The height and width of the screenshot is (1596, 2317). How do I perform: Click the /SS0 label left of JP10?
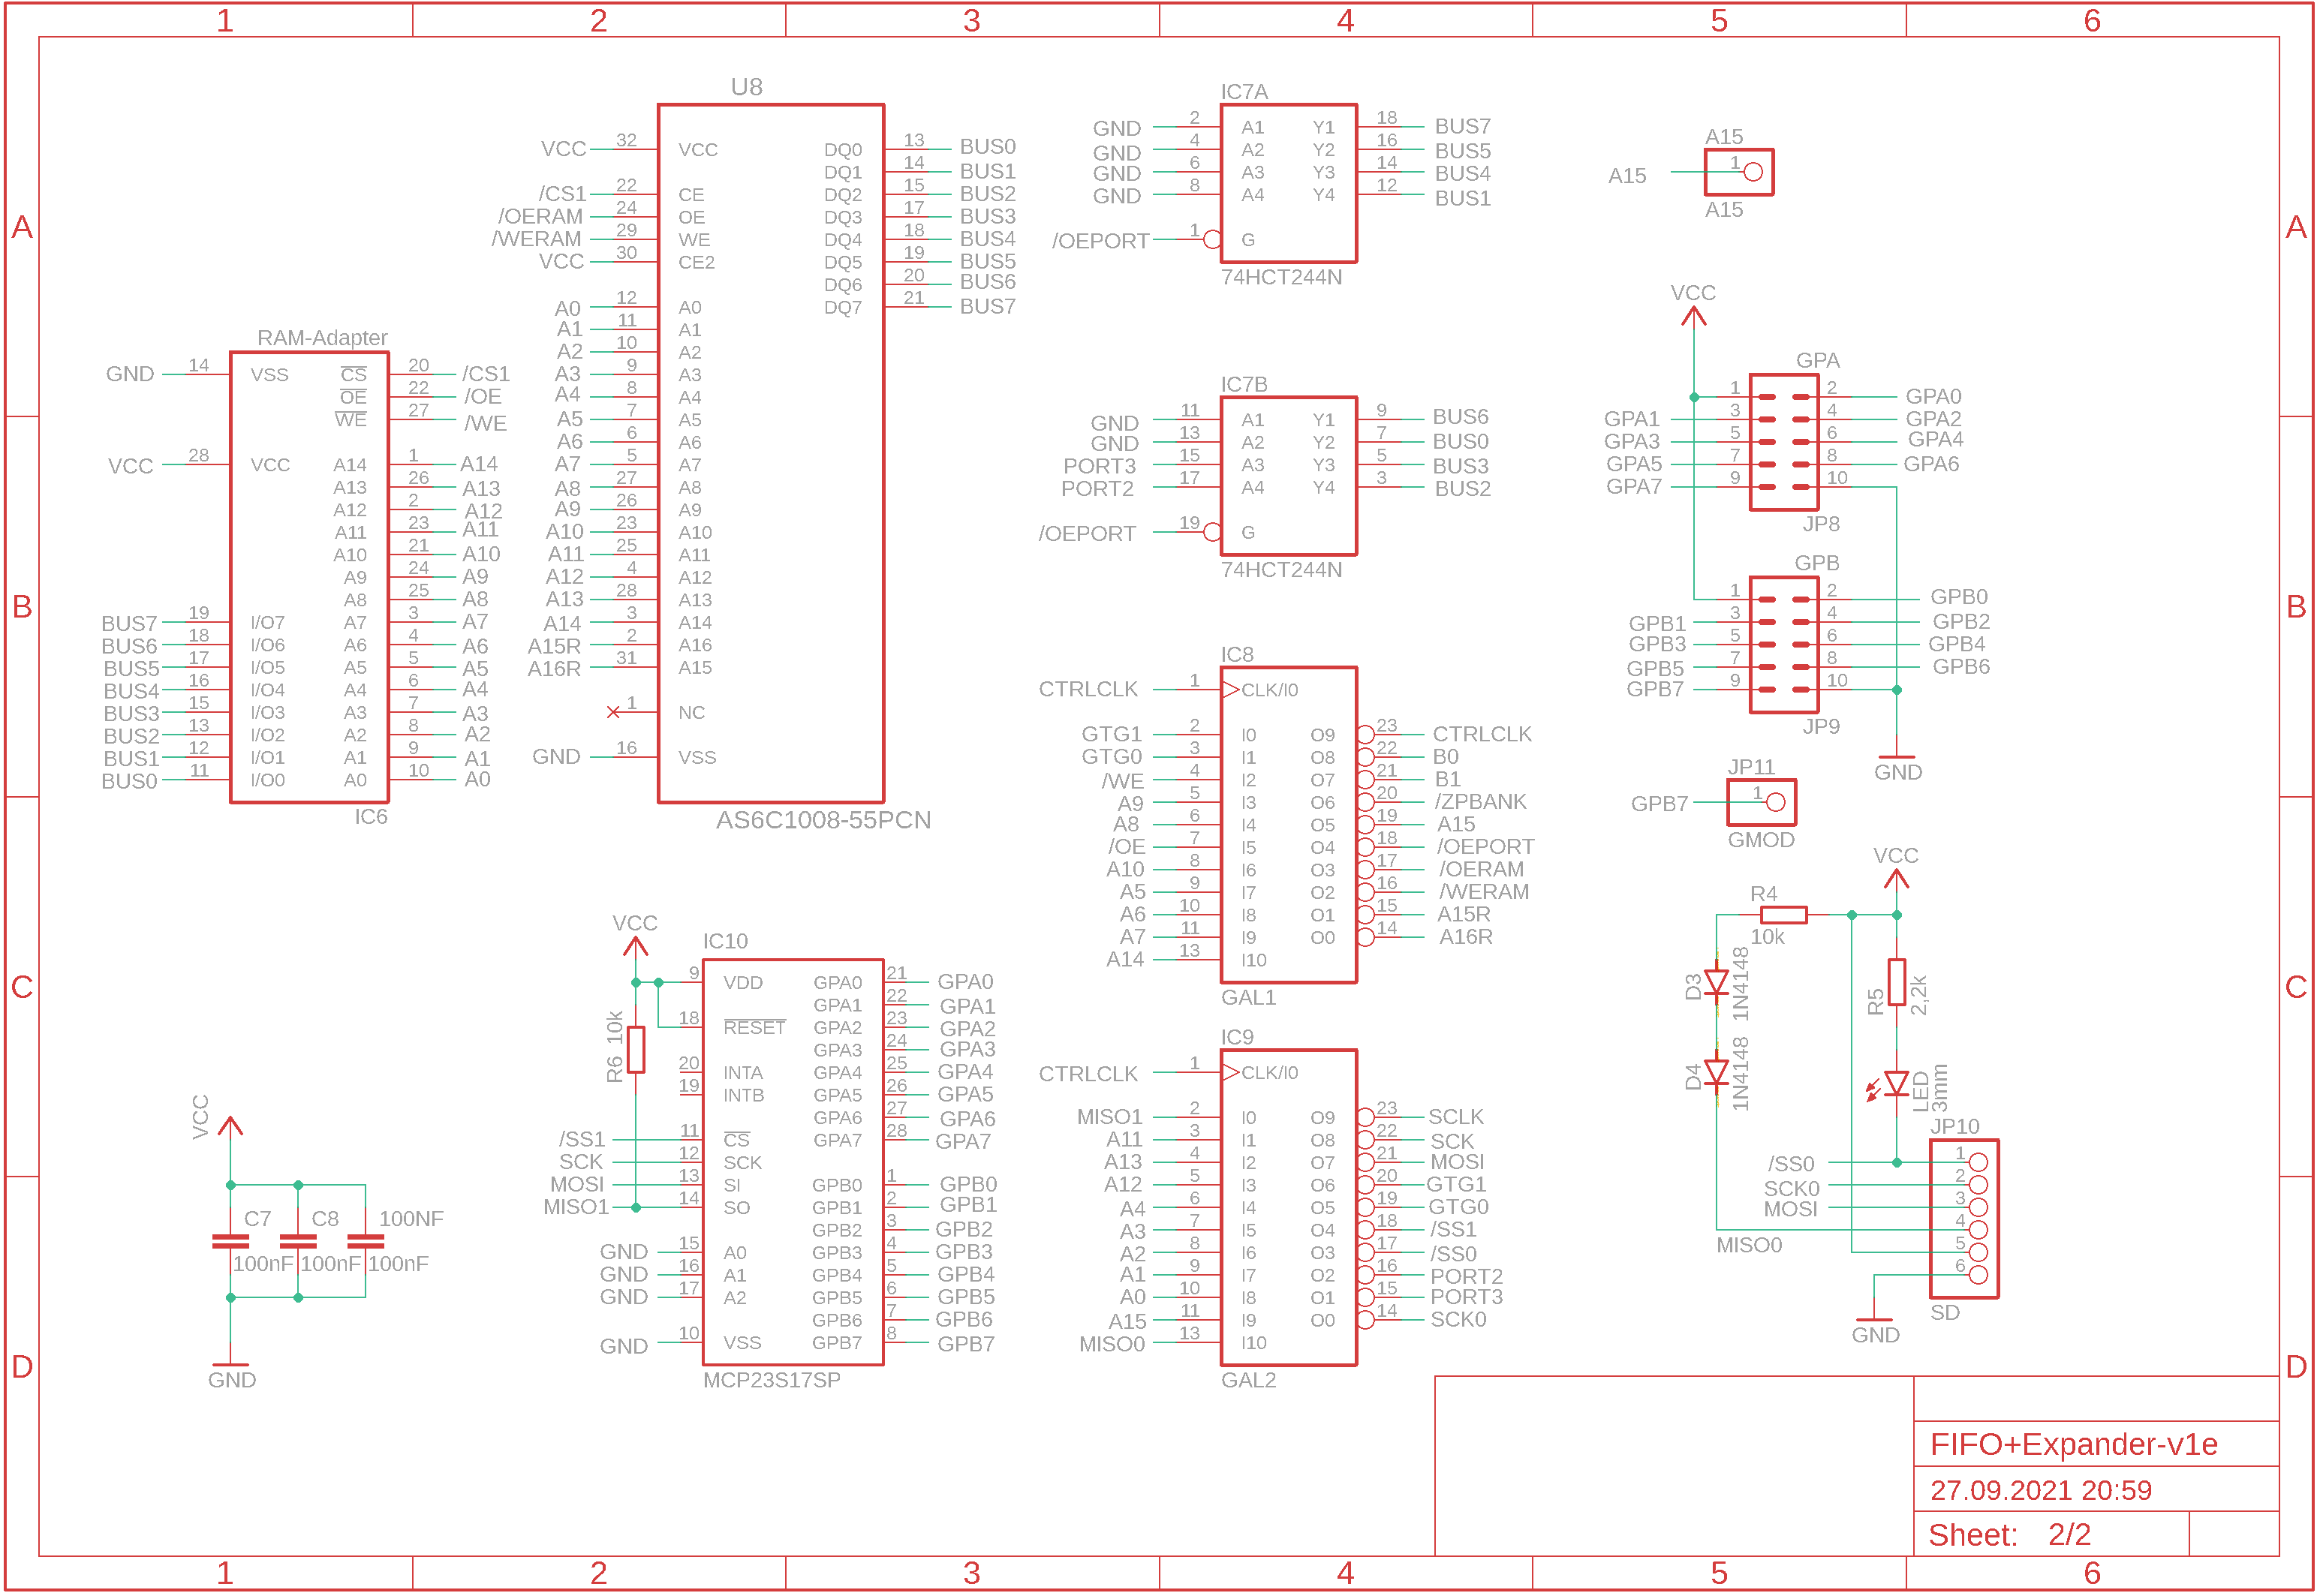pyautogui.click(x=1790, y=1164)
